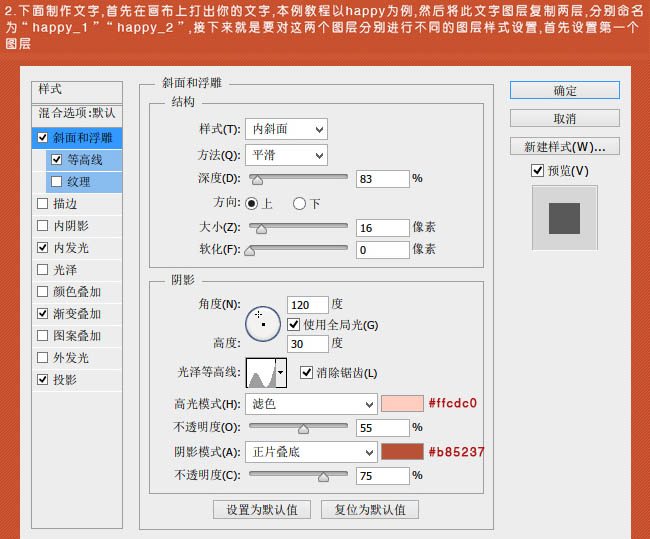Click the 大小 value field 16
Viewport: 650px width, 539px height.
(x=383, y=228)
